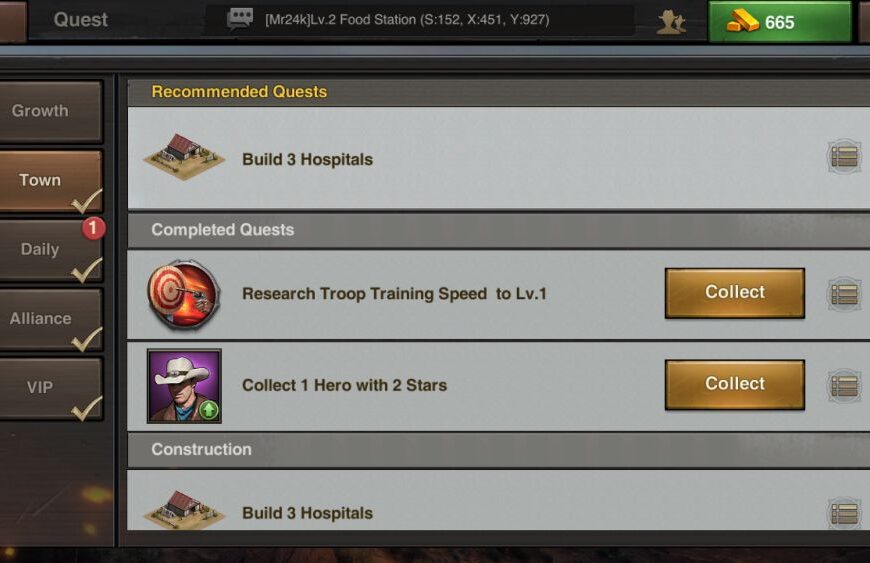Click the cowboy silhouette icon in top bar
Image resolution: width=870 pixels, height=563 pixels.
point(671,22)
